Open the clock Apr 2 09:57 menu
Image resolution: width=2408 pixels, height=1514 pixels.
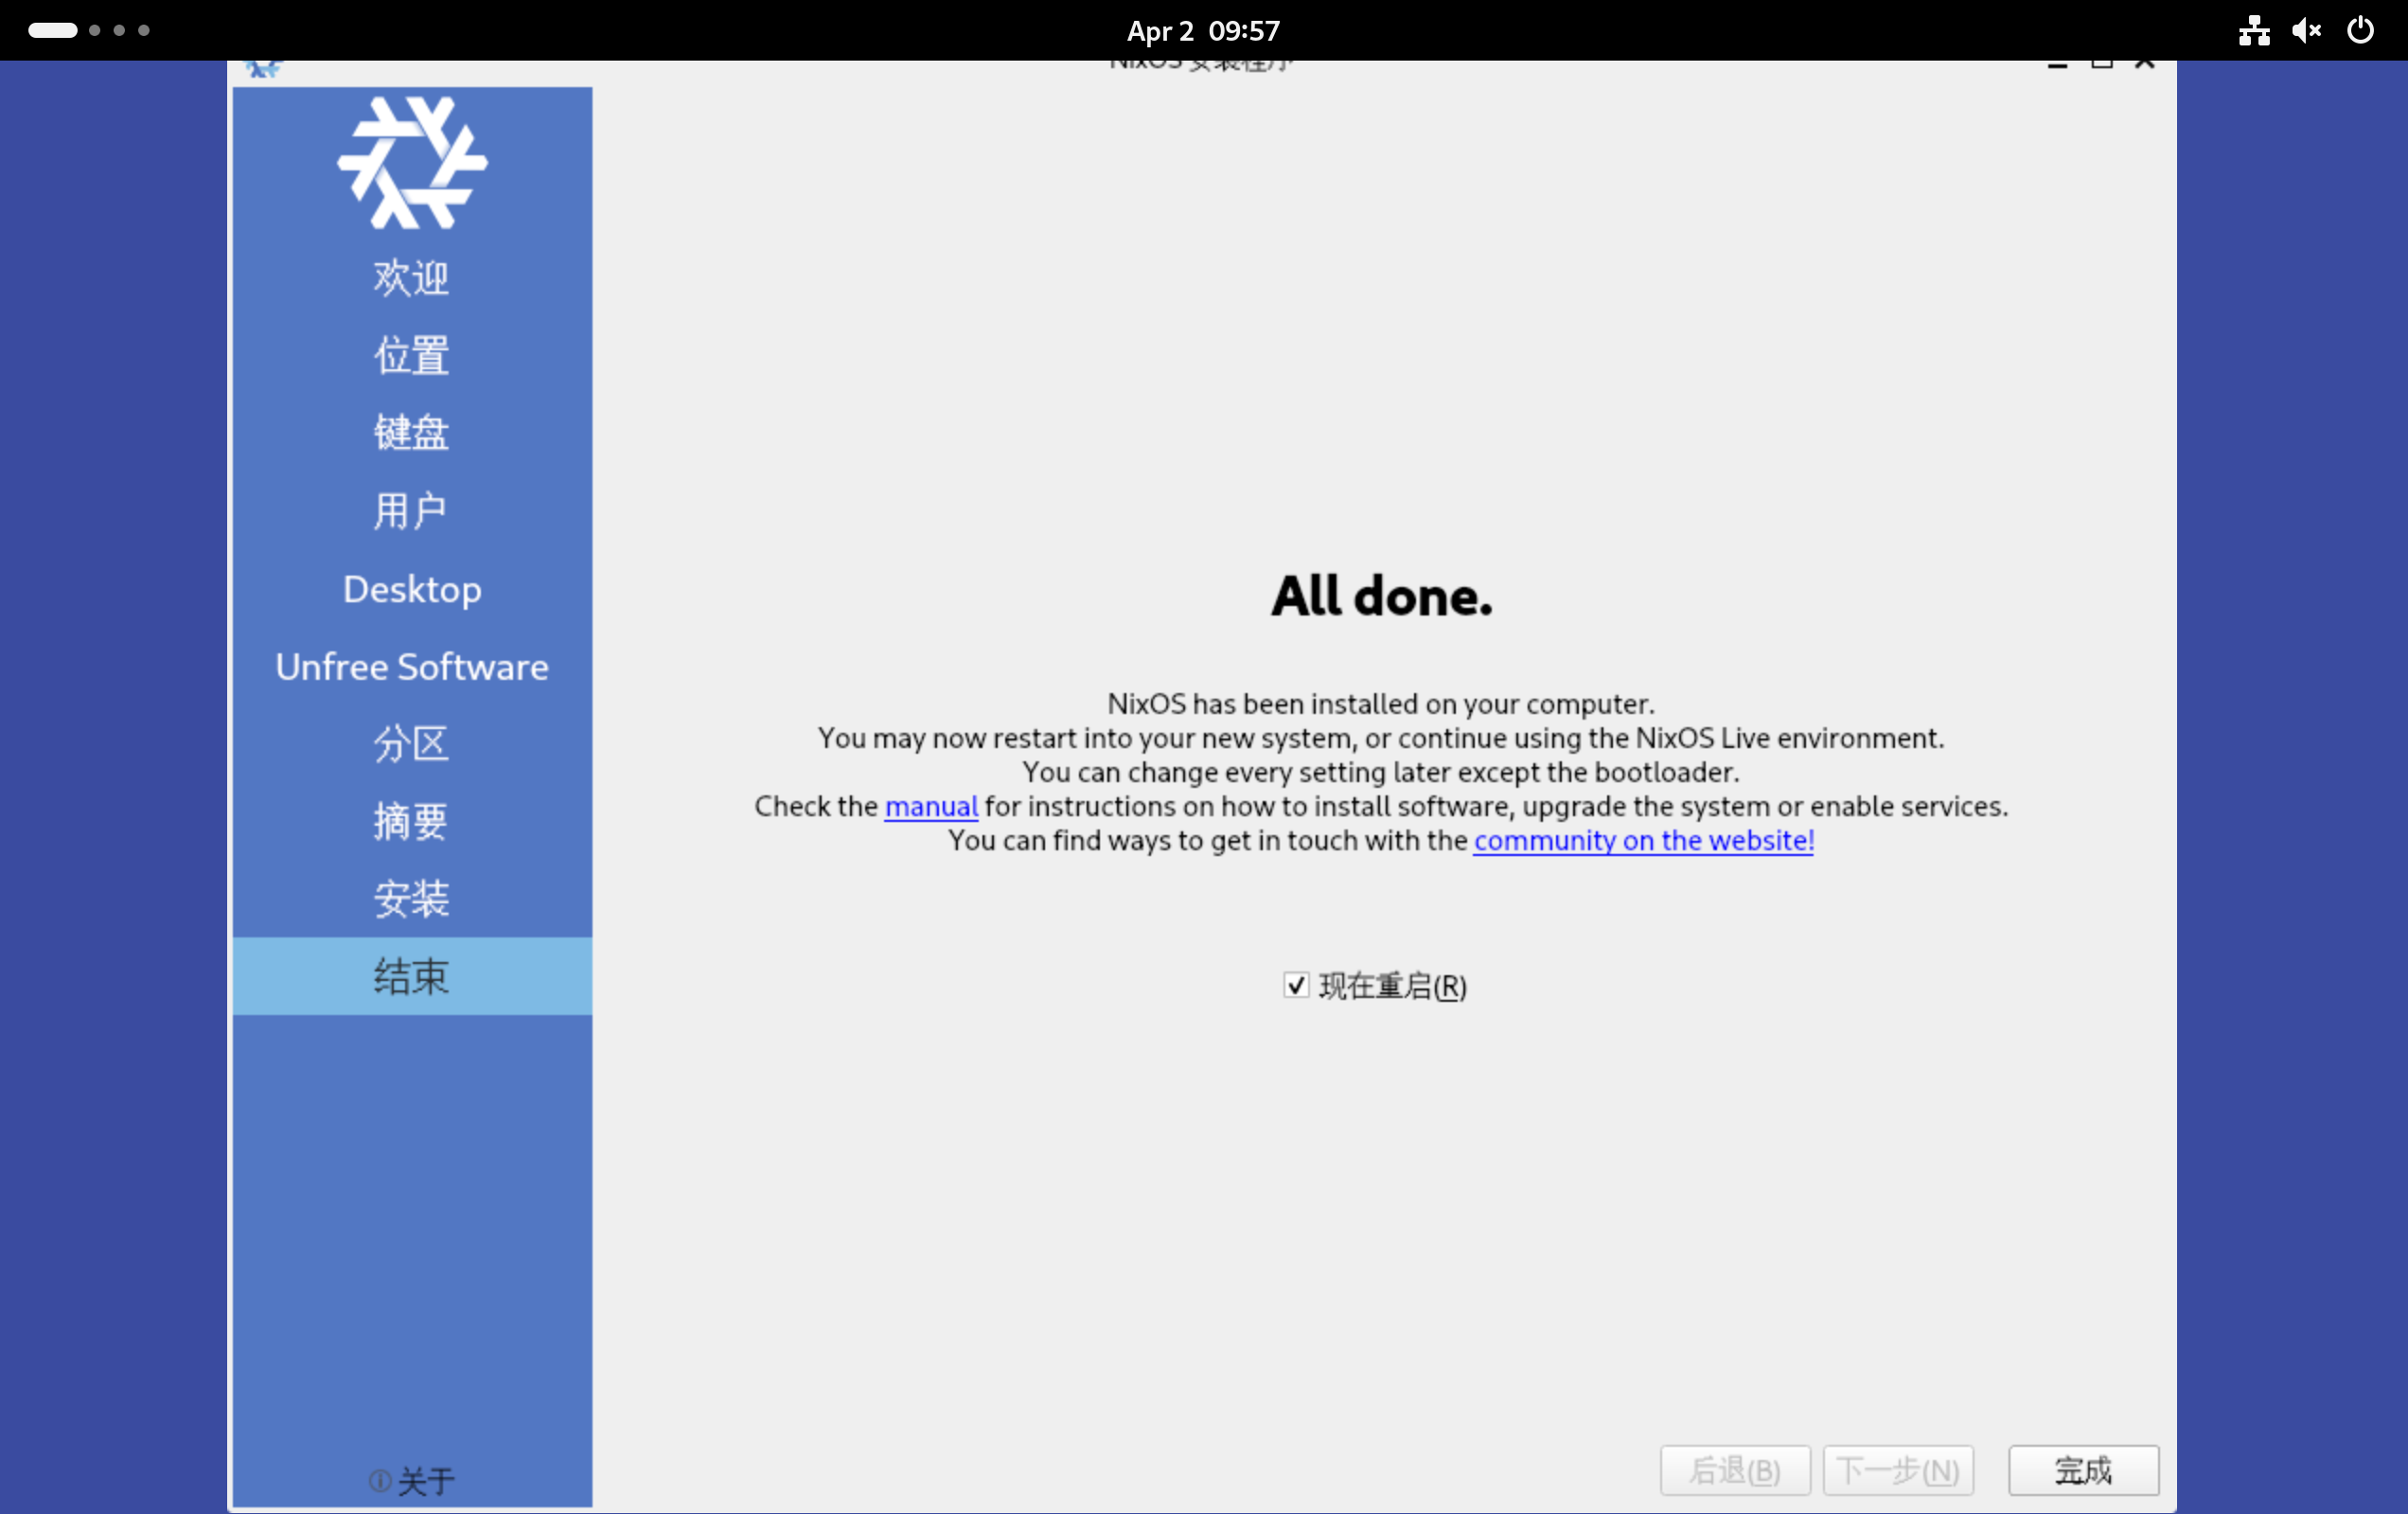1203,30
